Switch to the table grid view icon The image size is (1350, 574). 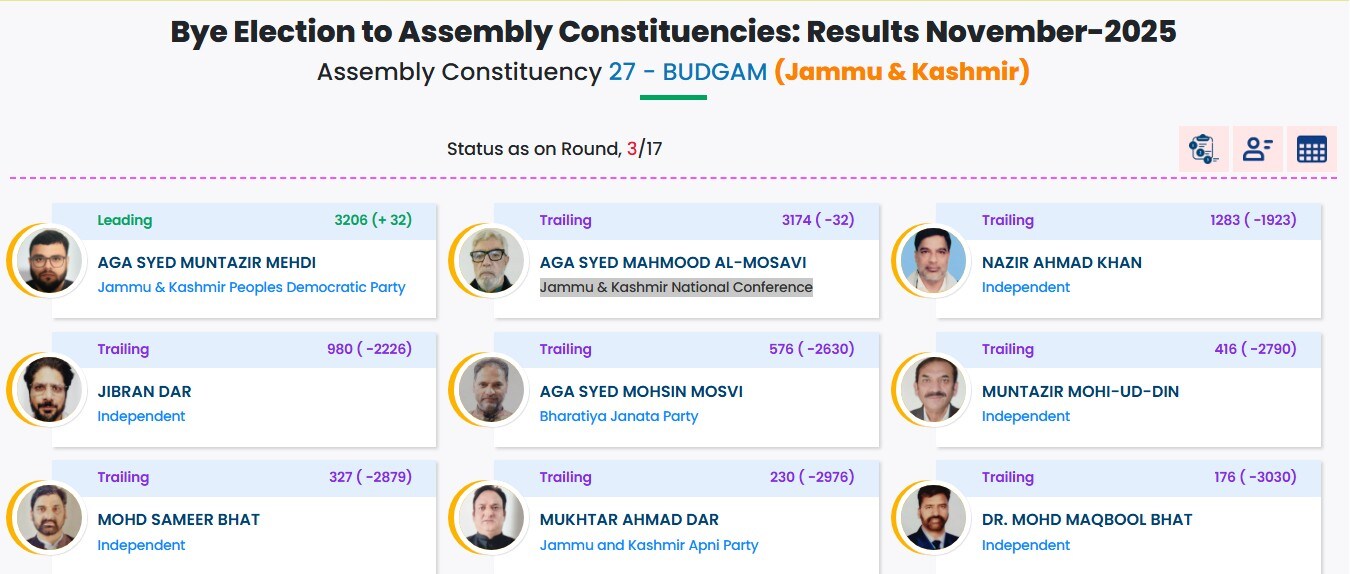coord(1311,149)
